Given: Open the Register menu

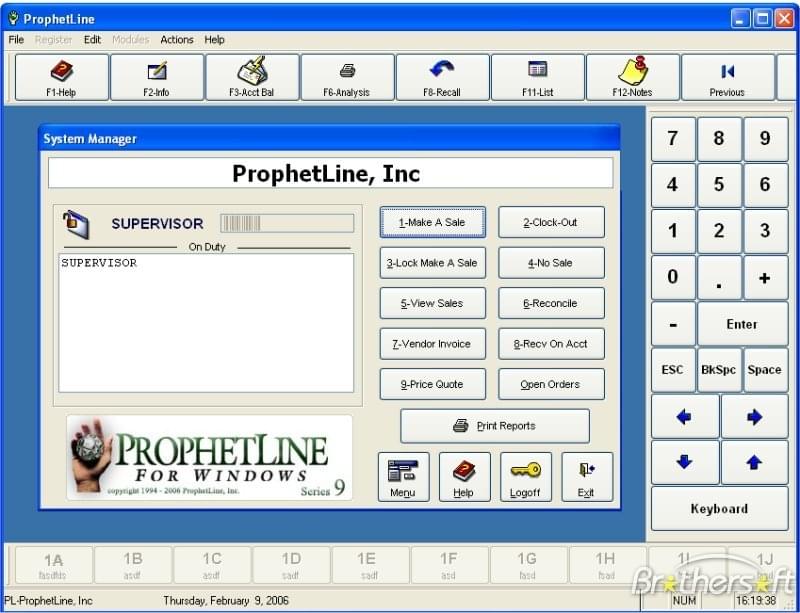Looking at the screenshot, I should (x=53, y=40).
